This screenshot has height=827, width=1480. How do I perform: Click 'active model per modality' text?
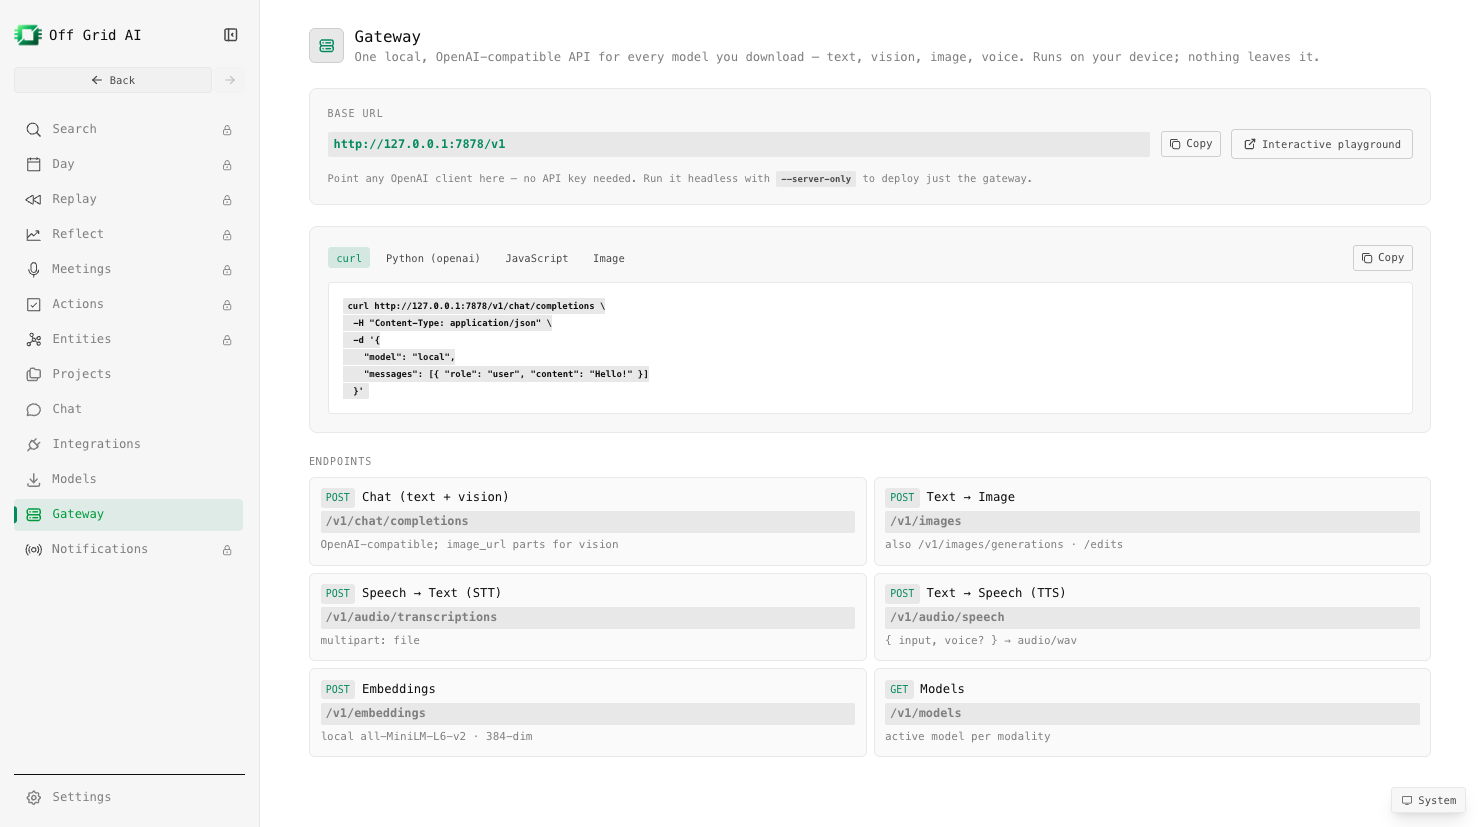(x=967, y=737)
